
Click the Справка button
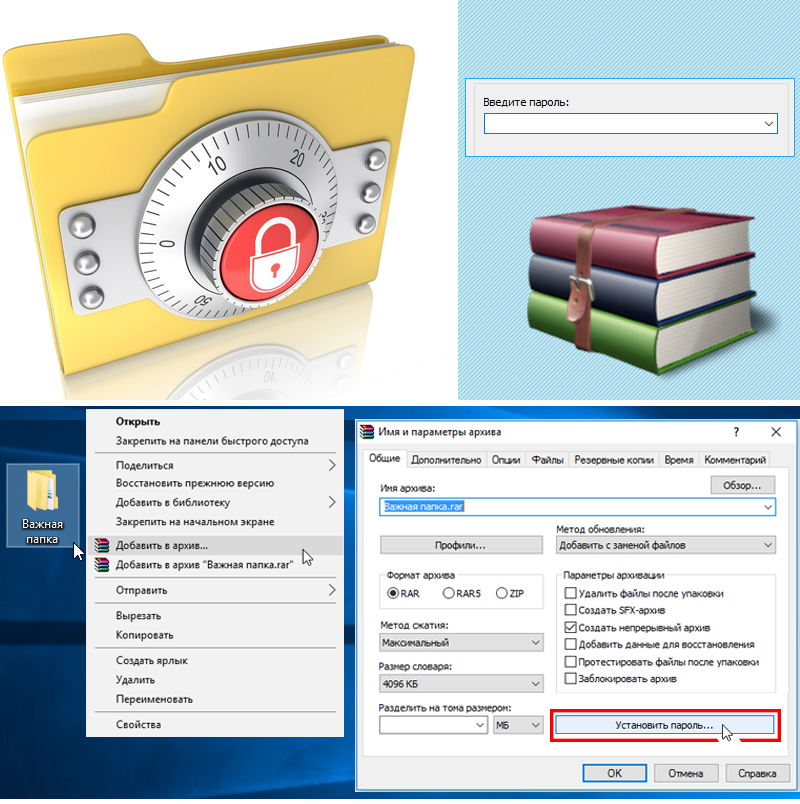pyautogui.click(x=757, y=773)
